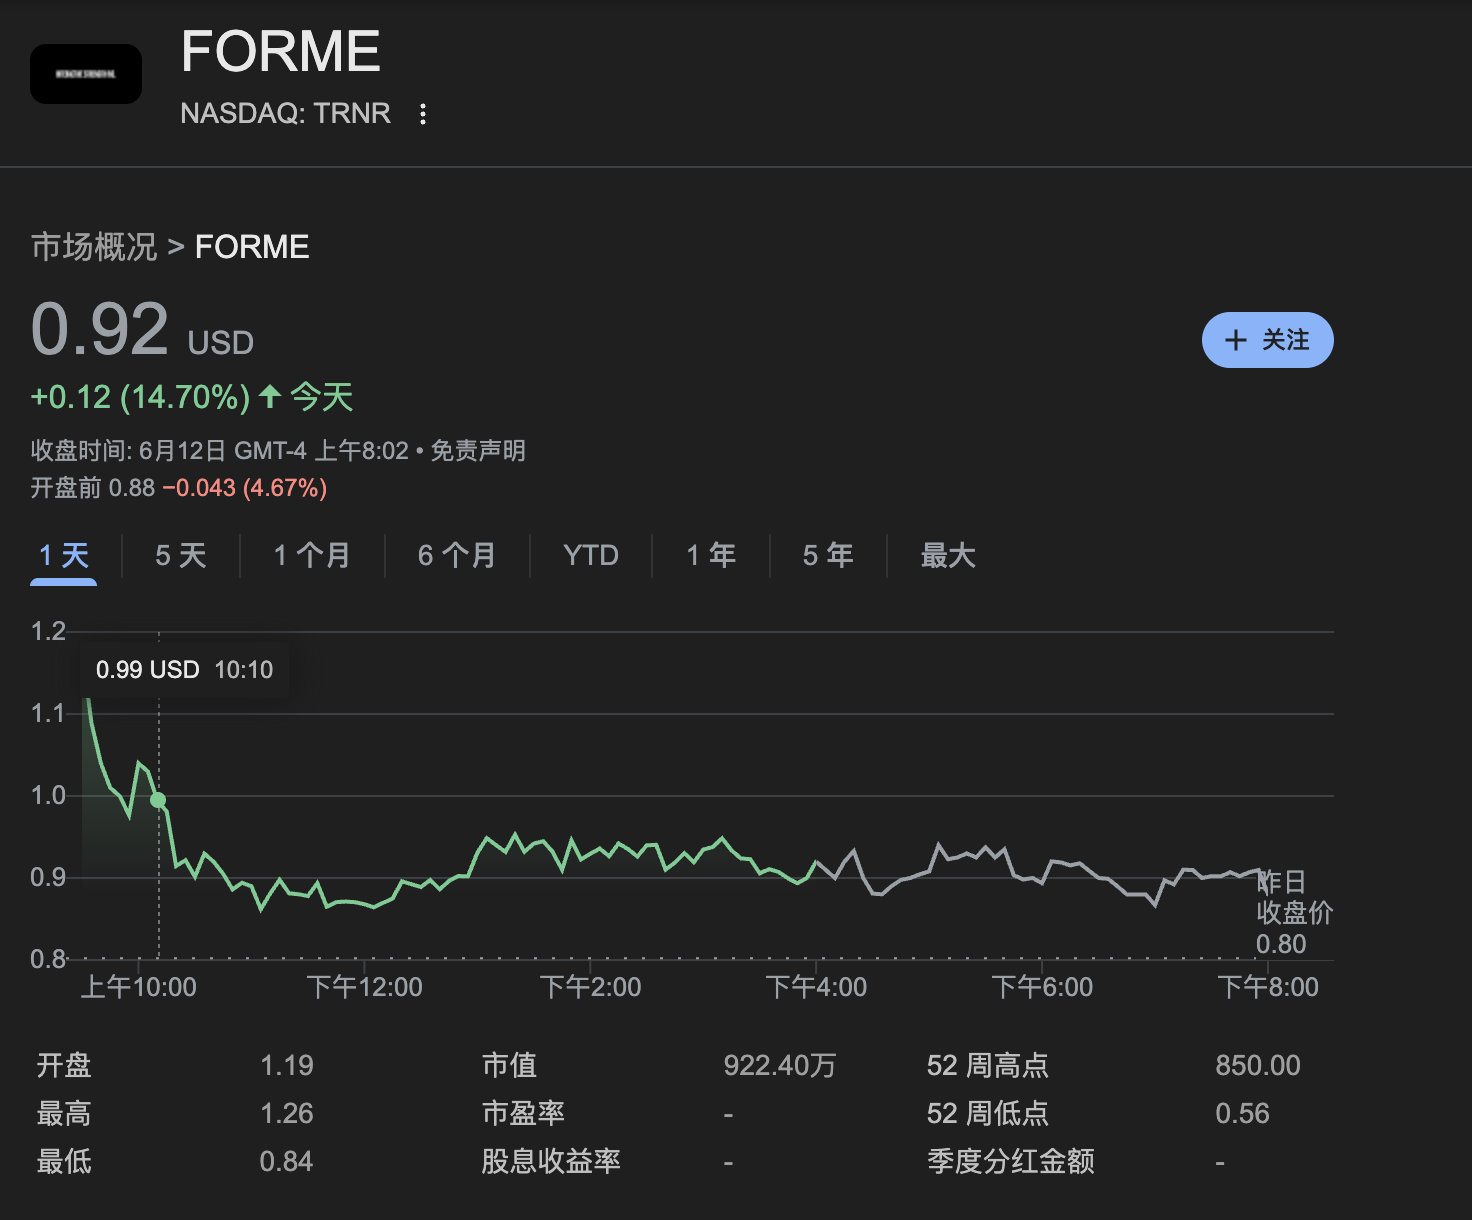Viewport: 1472px width, 1220px height.
Task: Click the 下午4:00 time axis label
Action: click(816, 988)
